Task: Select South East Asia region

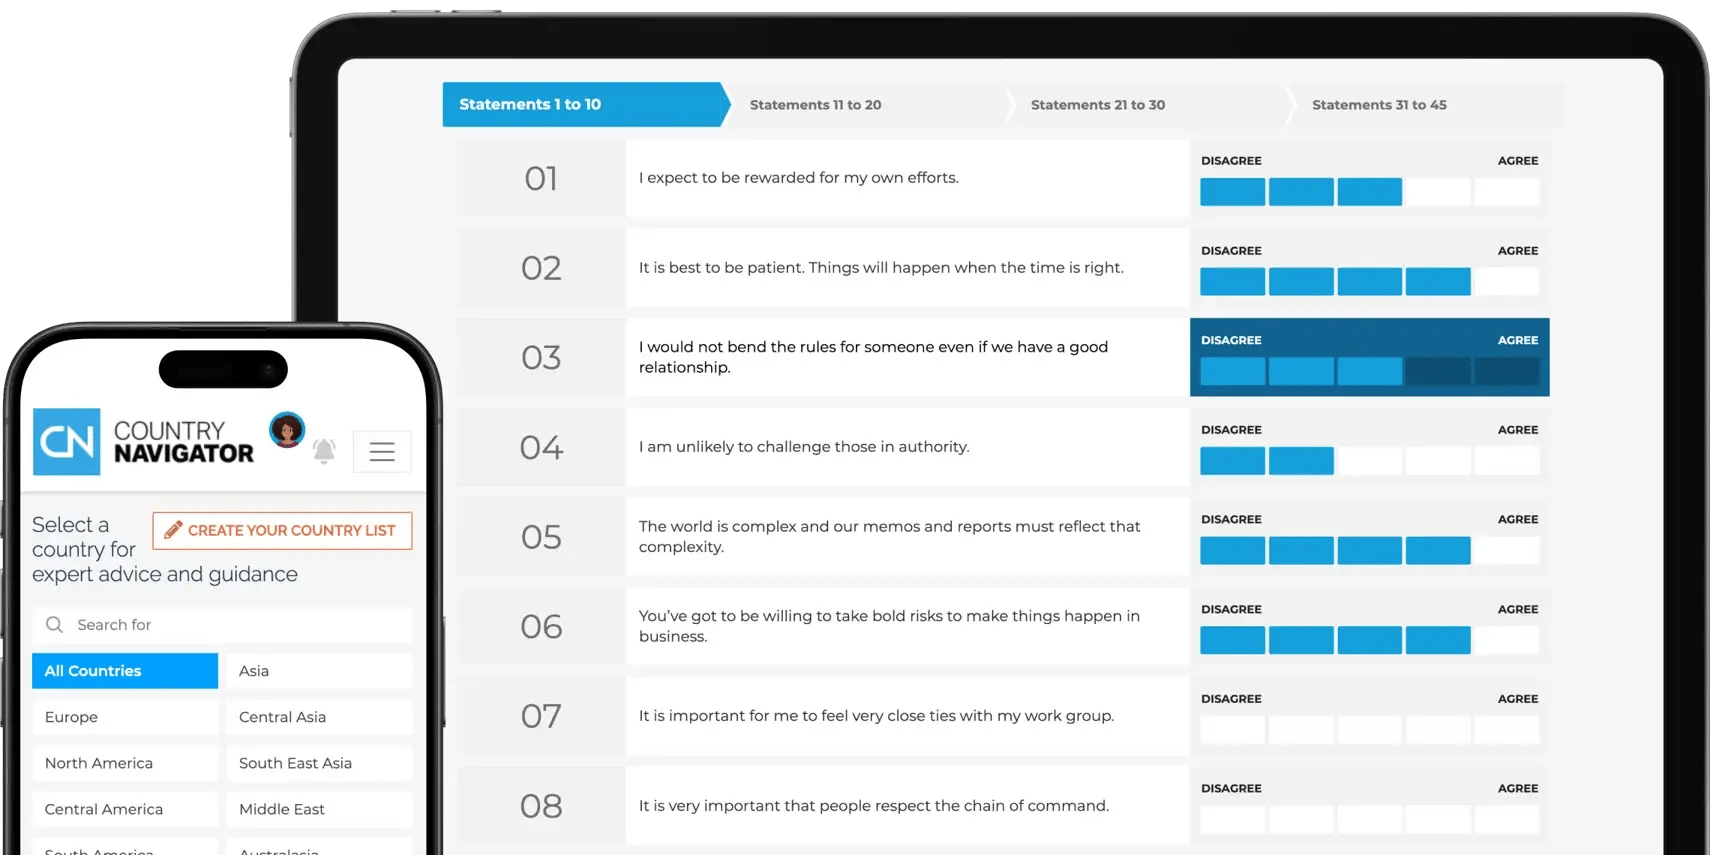Action: (x=319, y=763)
